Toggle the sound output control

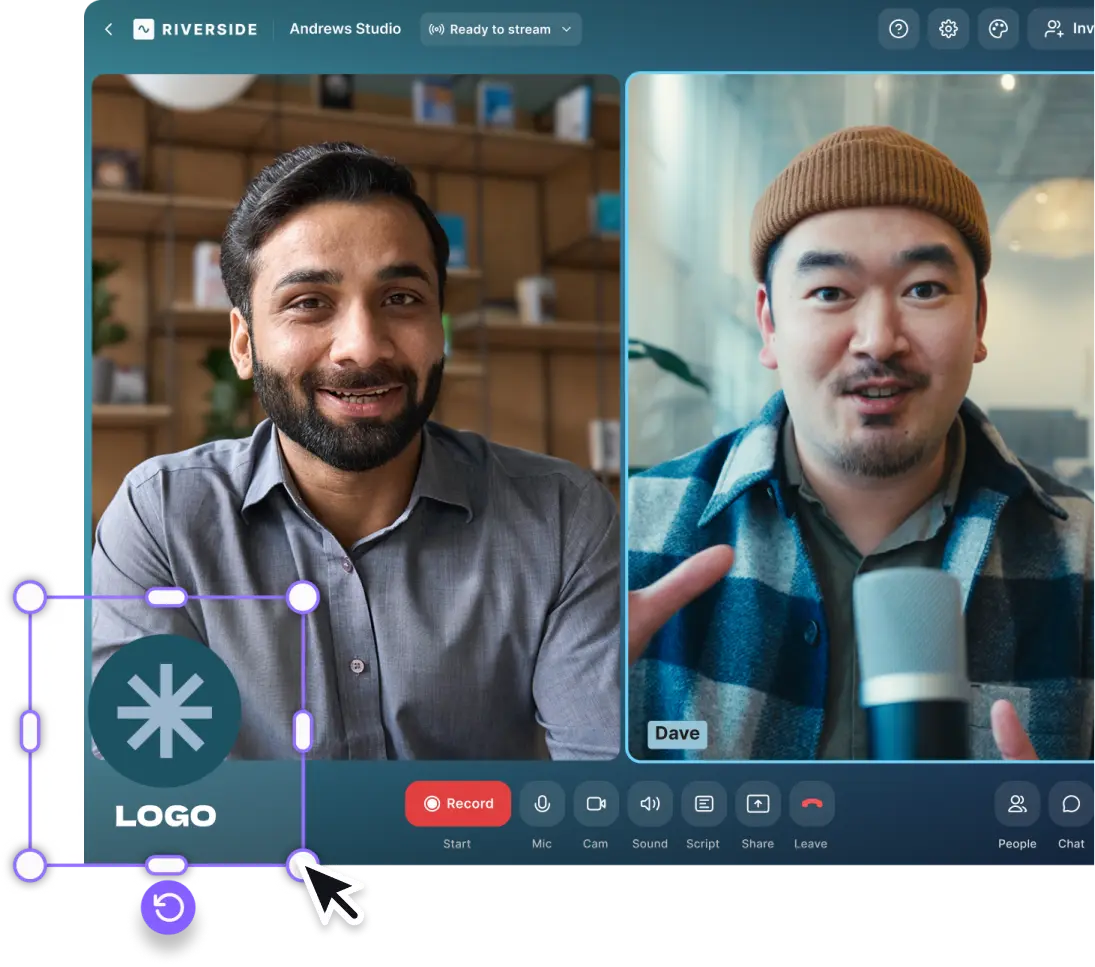[650, 803]
